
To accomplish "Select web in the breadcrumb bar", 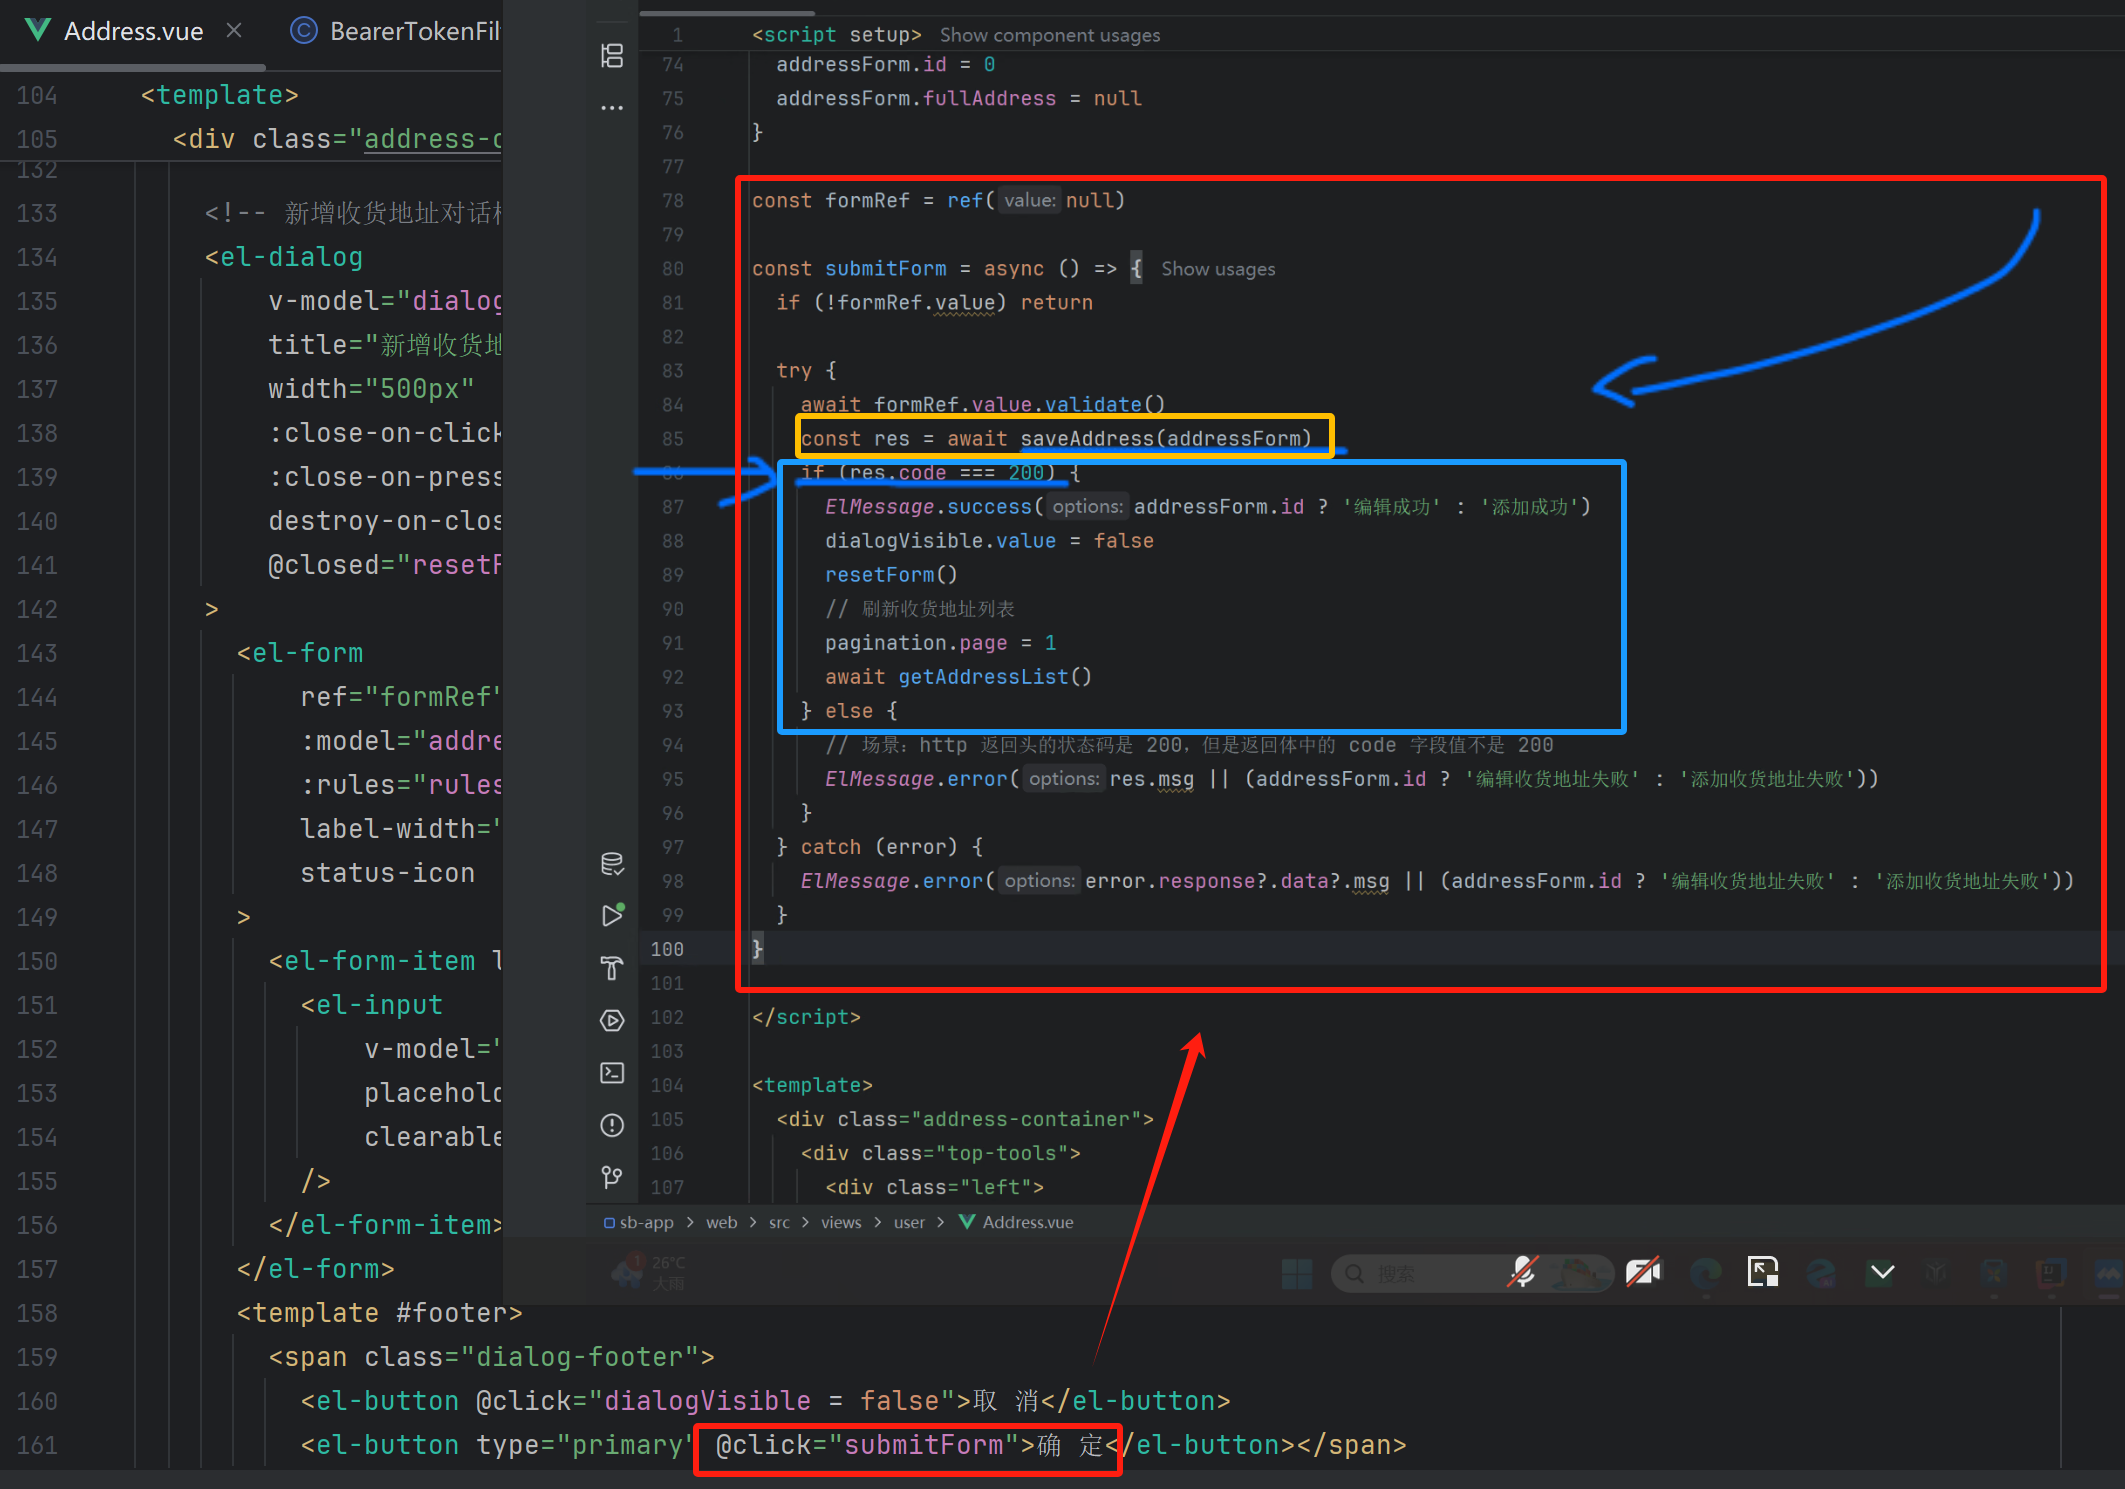I will (x=721, y=1222).
